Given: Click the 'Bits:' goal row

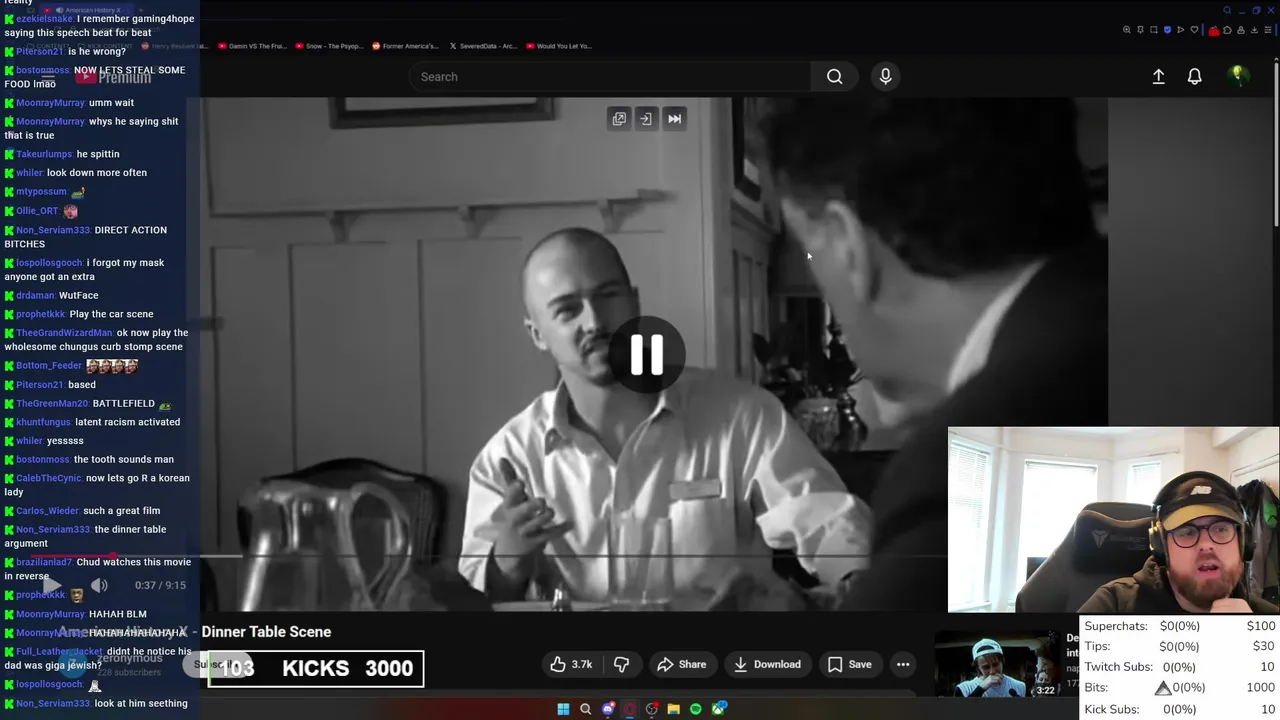Looking at the screenshot, I should pos(1179,688).
